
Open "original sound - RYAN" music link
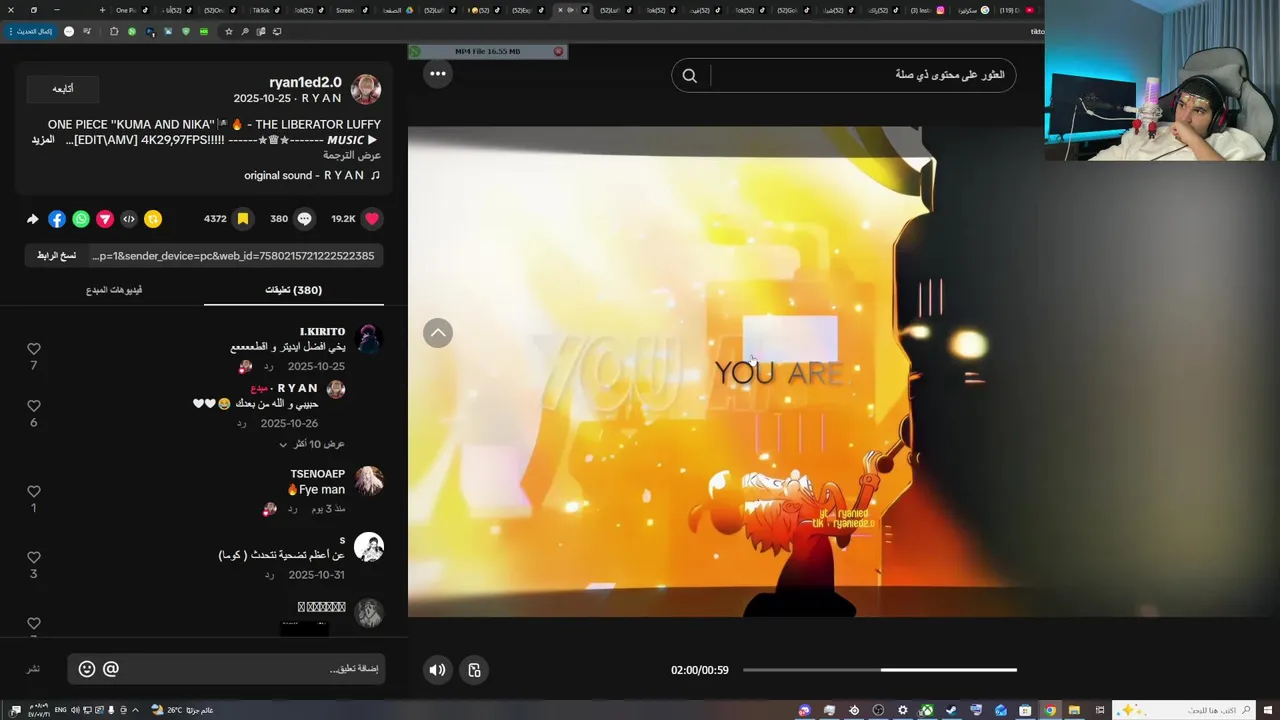pyautogui.click(x=312, y=175)
